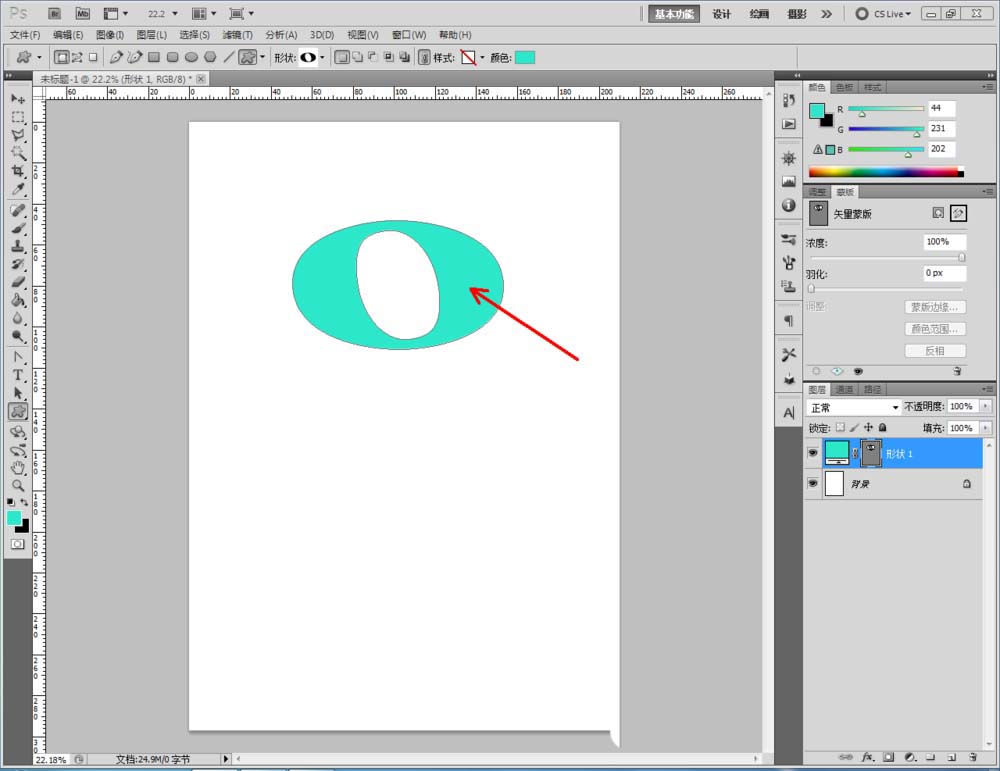Open the Paragraph panel icon in dock
The height and width of the screenshot is (771, 1000).
pyautogui.click(x=789, y=321)
